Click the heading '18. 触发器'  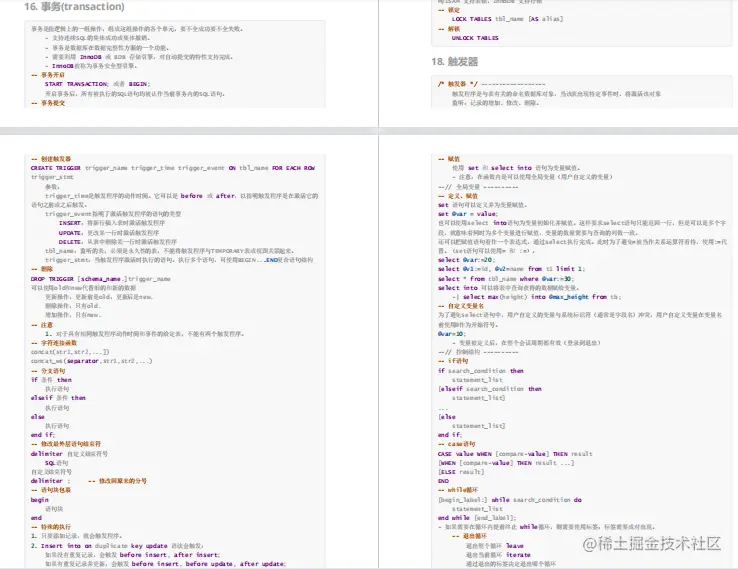pos(454,62)
